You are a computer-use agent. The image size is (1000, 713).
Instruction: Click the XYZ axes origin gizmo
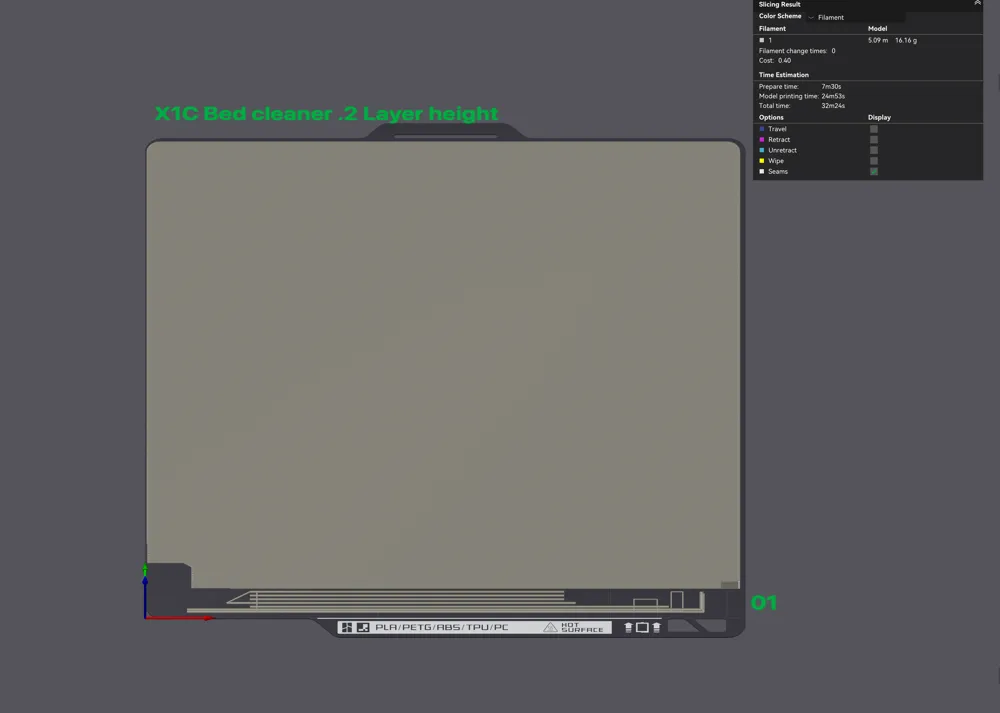(x=145, y=617)
